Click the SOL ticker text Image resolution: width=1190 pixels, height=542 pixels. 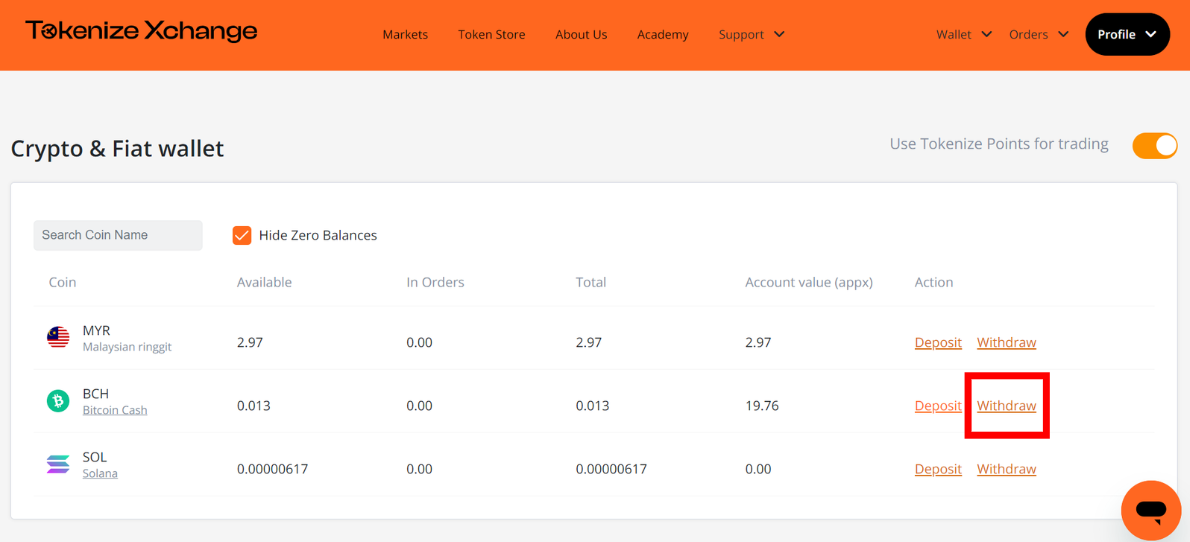click(x=95, y=457)
